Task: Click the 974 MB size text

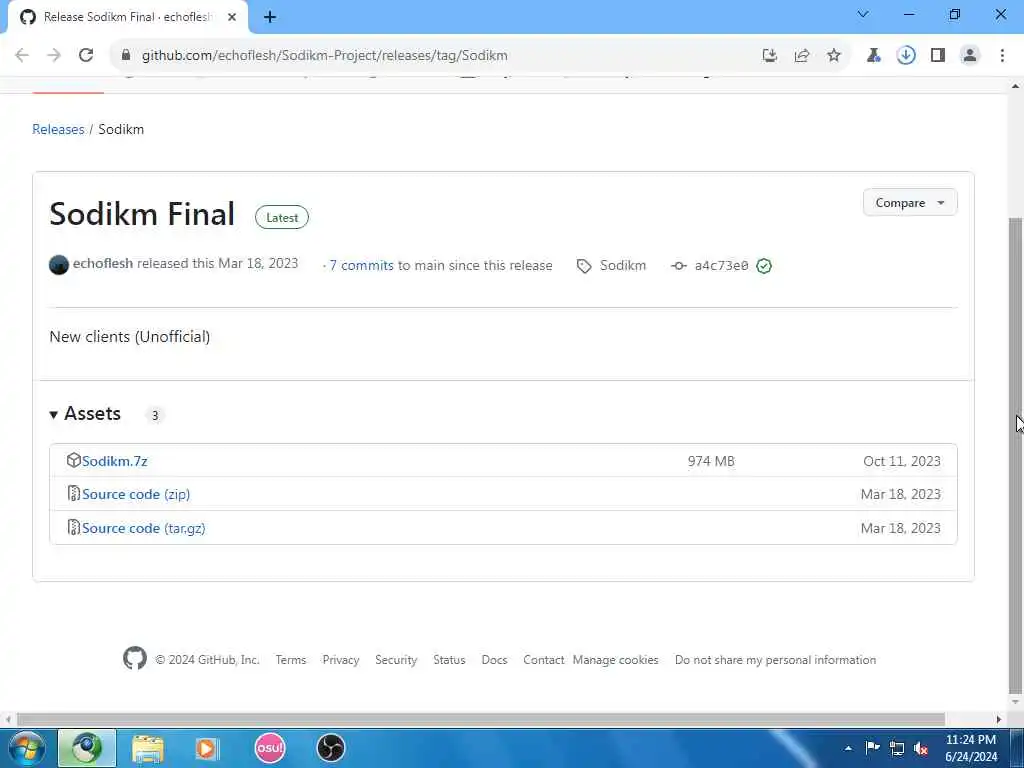Action: (711, 461)
